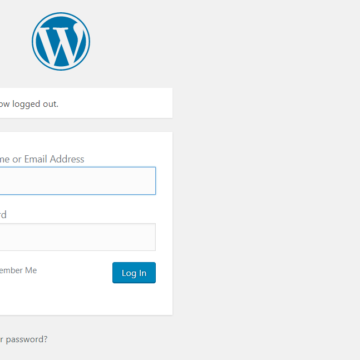Open the Lost your password link
The image size is (360, 360).
(23, 339)
